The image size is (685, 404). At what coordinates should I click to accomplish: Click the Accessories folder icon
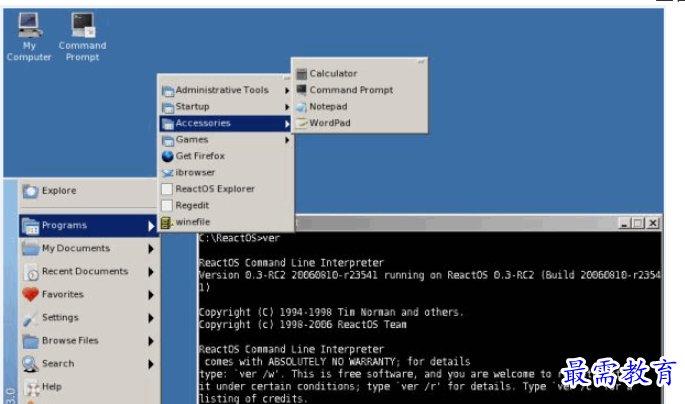168,124
